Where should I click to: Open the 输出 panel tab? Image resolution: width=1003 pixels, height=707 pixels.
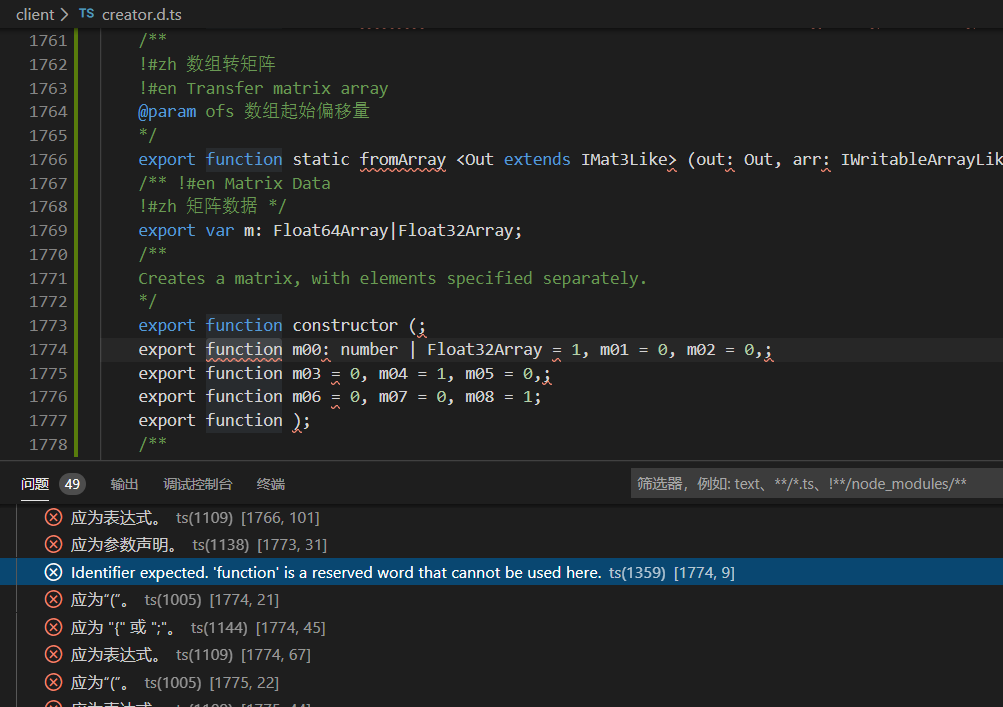click(x=125, y=484)
